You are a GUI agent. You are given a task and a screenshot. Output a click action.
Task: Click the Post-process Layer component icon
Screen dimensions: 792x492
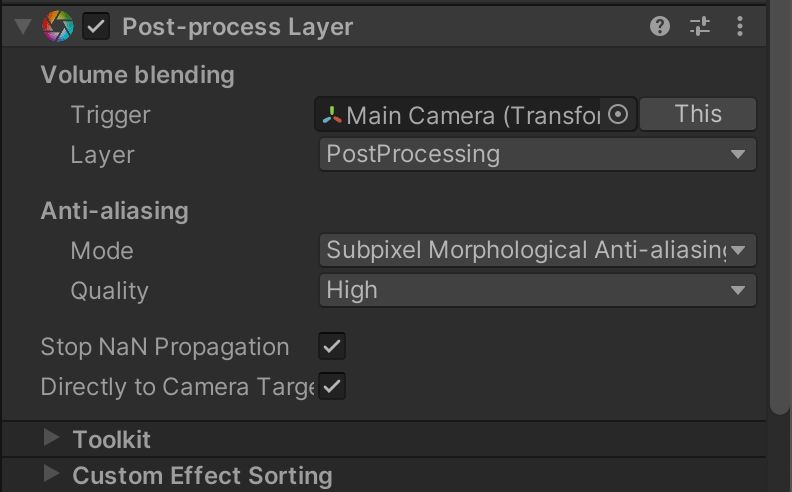tap(58, 27)
